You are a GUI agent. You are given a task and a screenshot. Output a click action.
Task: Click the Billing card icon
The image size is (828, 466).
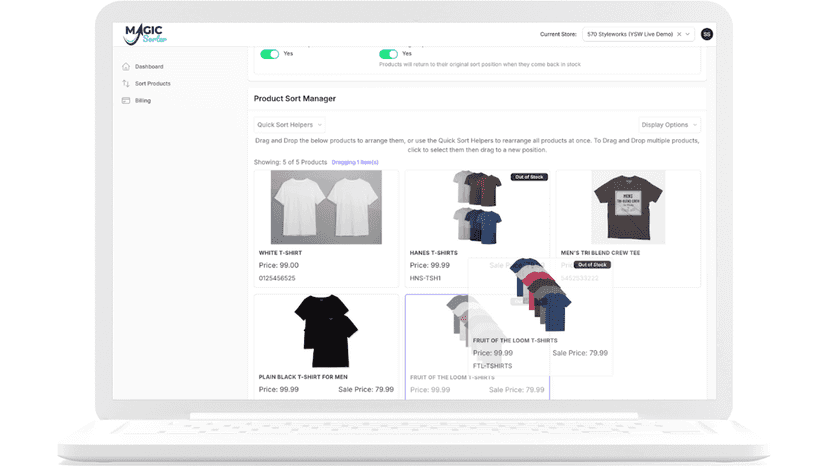click(x=126, y=100)
